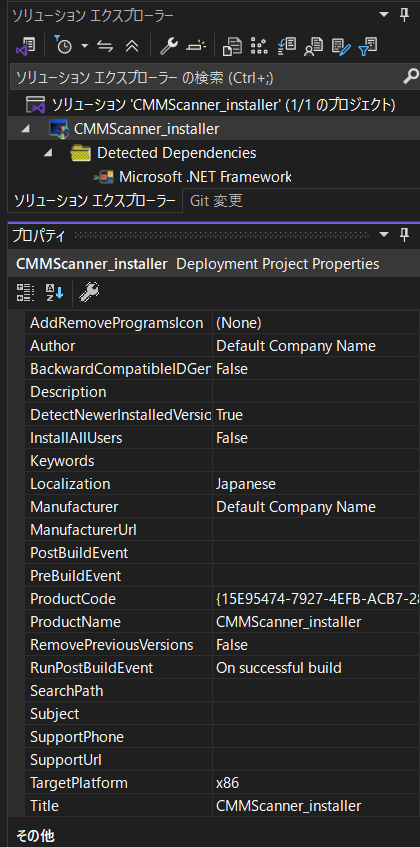Click the solution file icon at the tree root
The height and width of the screenshot is (847, 420).
(x=36, y=105)
